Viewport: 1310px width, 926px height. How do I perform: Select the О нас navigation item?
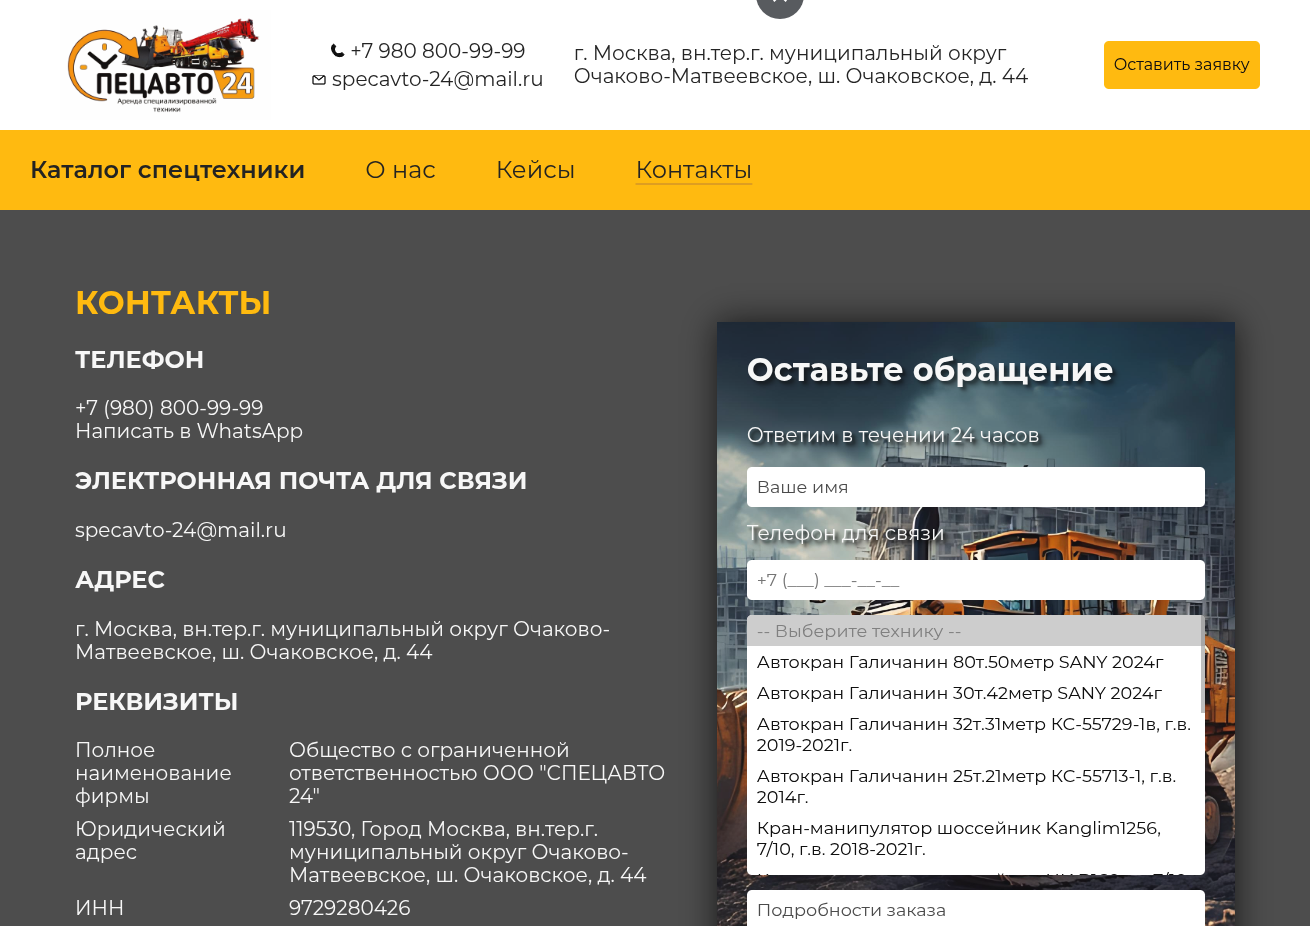(x=400, y=170)
